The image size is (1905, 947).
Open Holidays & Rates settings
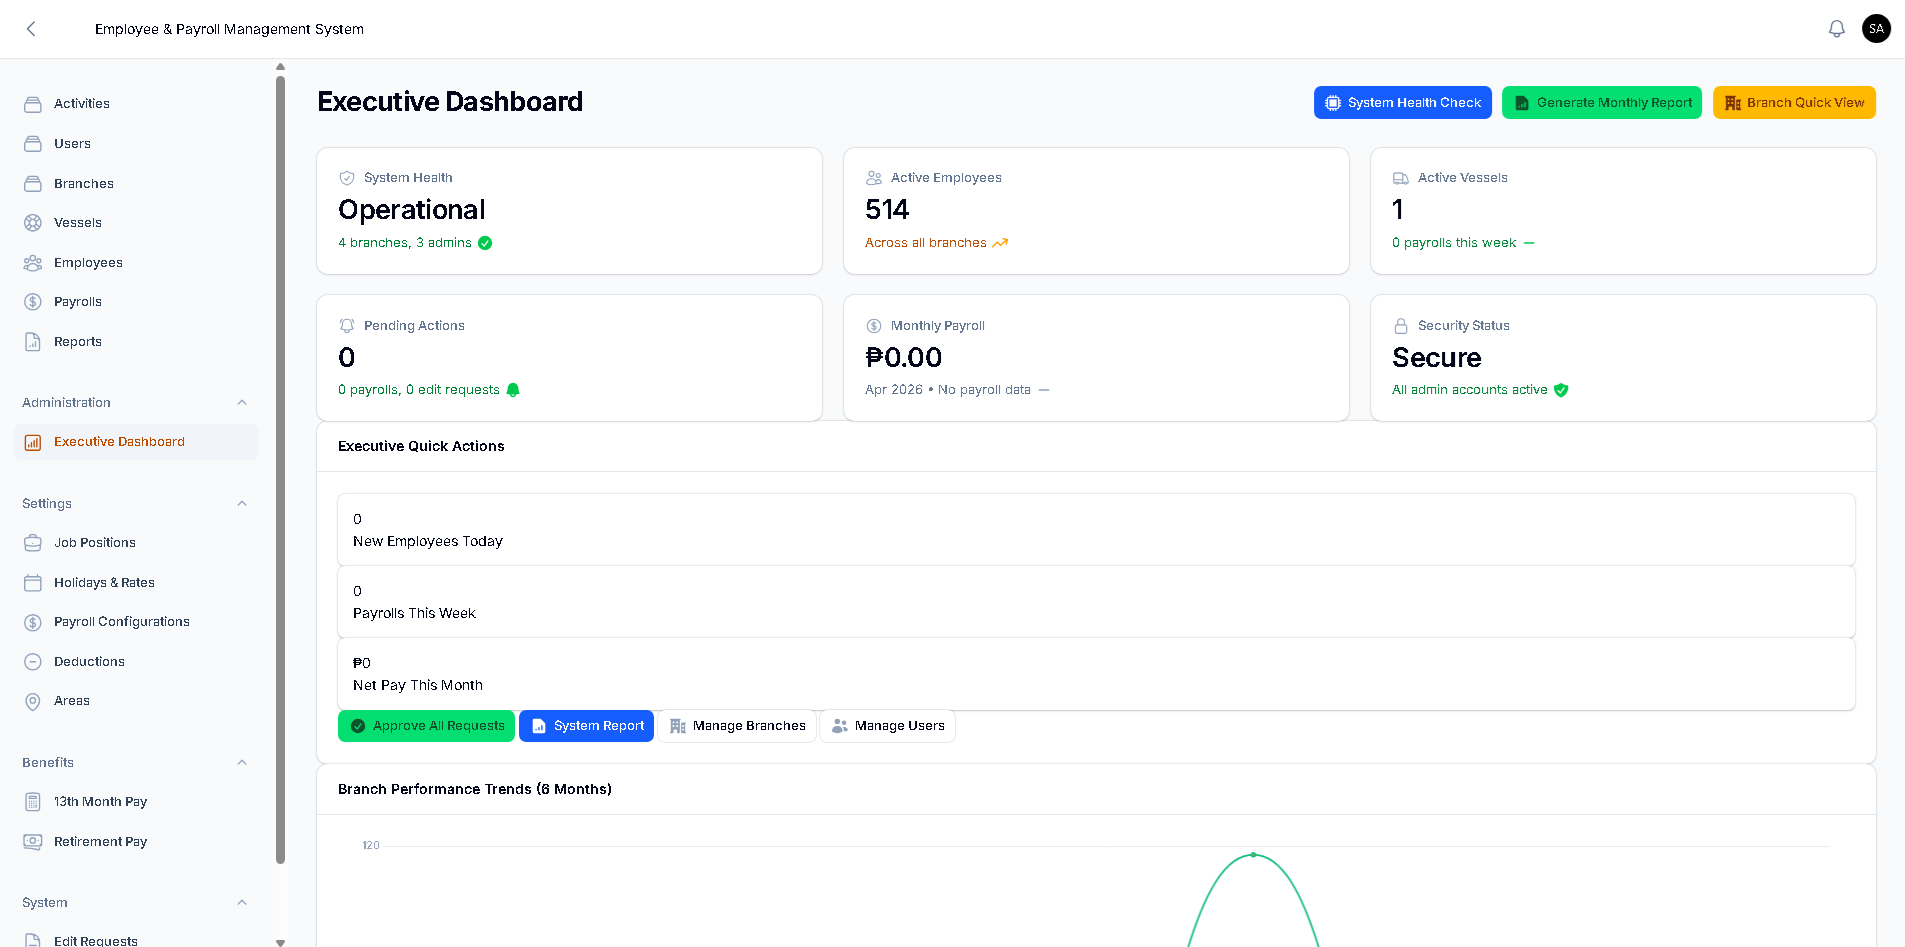pos(136,583)
